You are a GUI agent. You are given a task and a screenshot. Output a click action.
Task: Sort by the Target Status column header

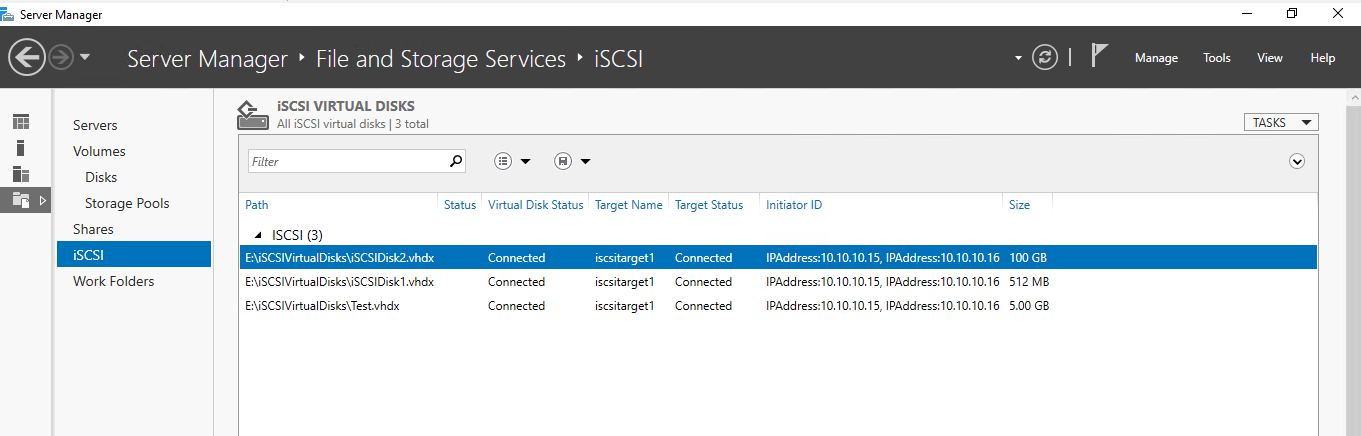click(x=709, y=205)
